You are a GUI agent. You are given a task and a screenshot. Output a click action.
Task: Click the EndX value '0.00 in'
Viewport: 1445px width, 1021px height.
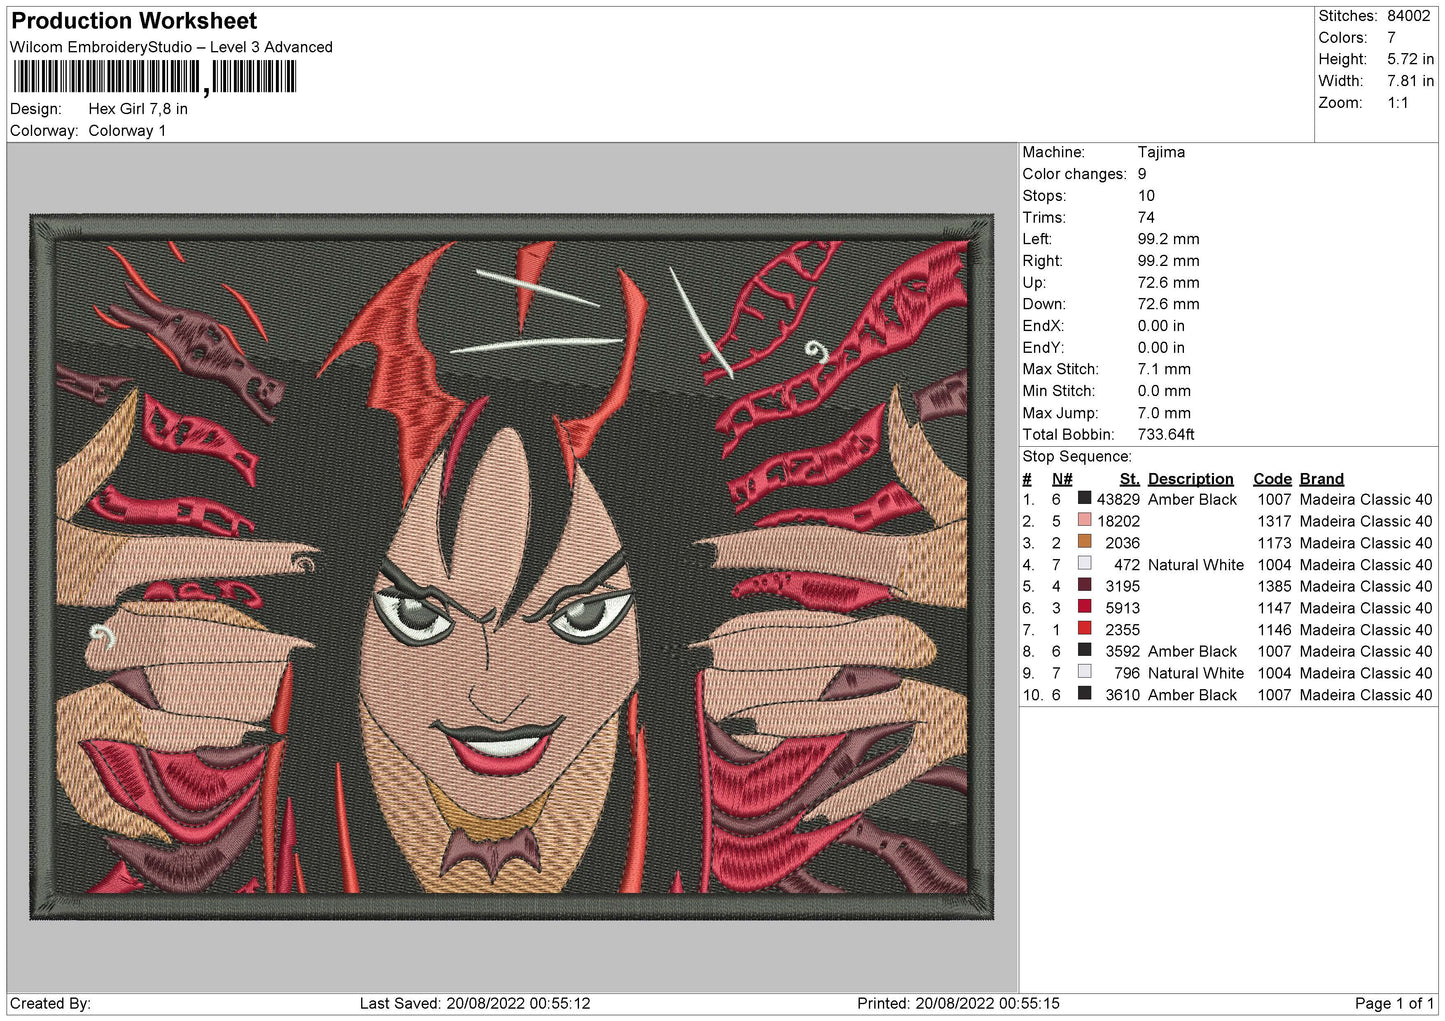tap(1161, 326)
